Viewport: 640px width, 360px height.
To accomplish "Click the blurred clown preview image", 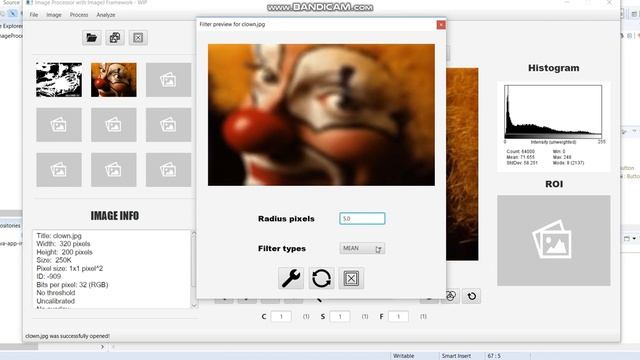I will click(x=321, y=115).
